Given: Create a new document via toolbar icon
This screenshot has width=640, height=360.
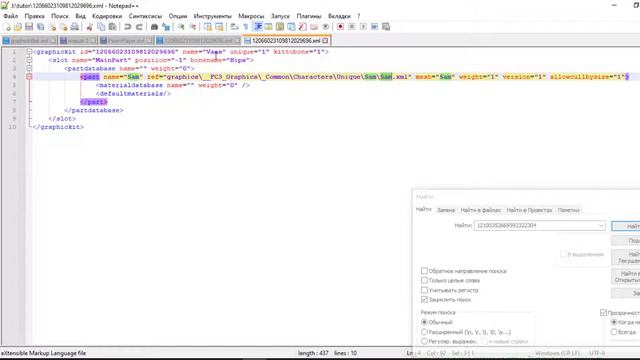Looking at the screenshot, I should tap(7, 27).
